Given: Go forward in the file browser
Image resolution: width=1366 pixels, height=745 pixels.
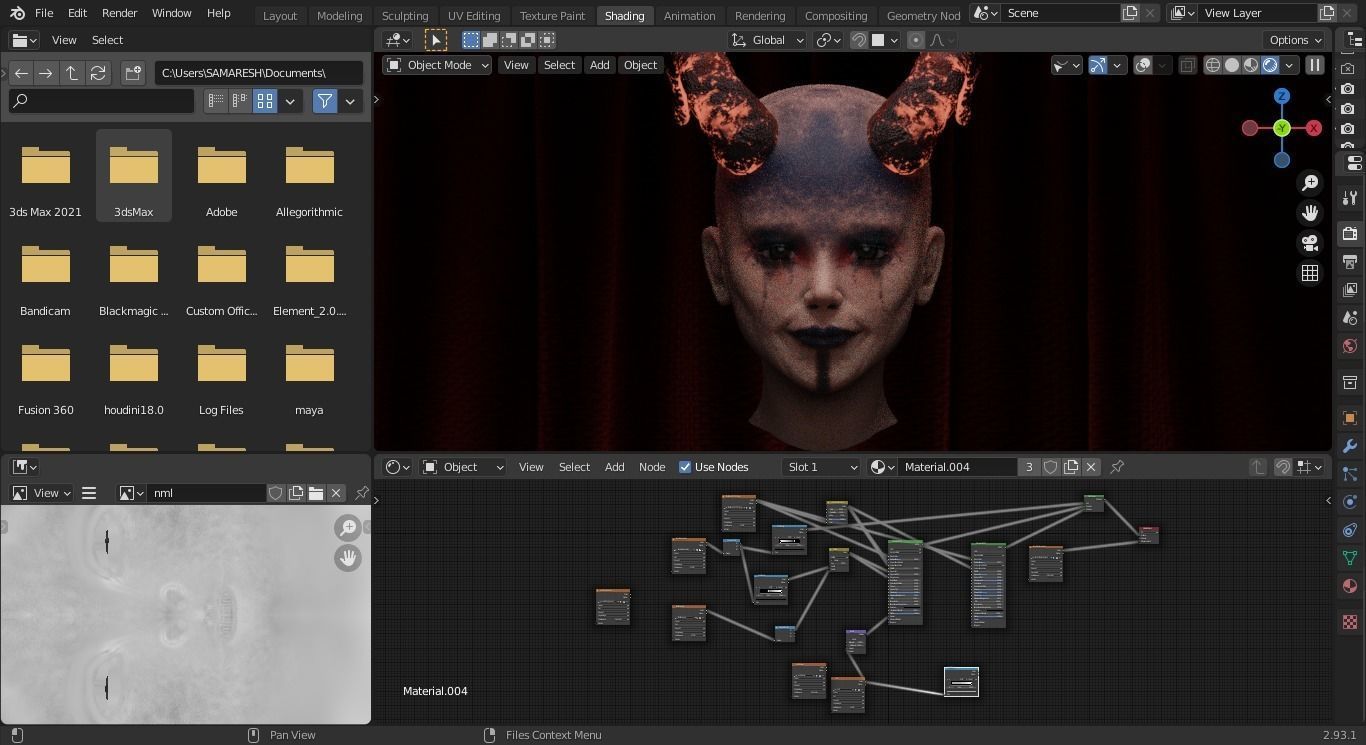Looking at the screenshot, I should (x=46, y=73).
